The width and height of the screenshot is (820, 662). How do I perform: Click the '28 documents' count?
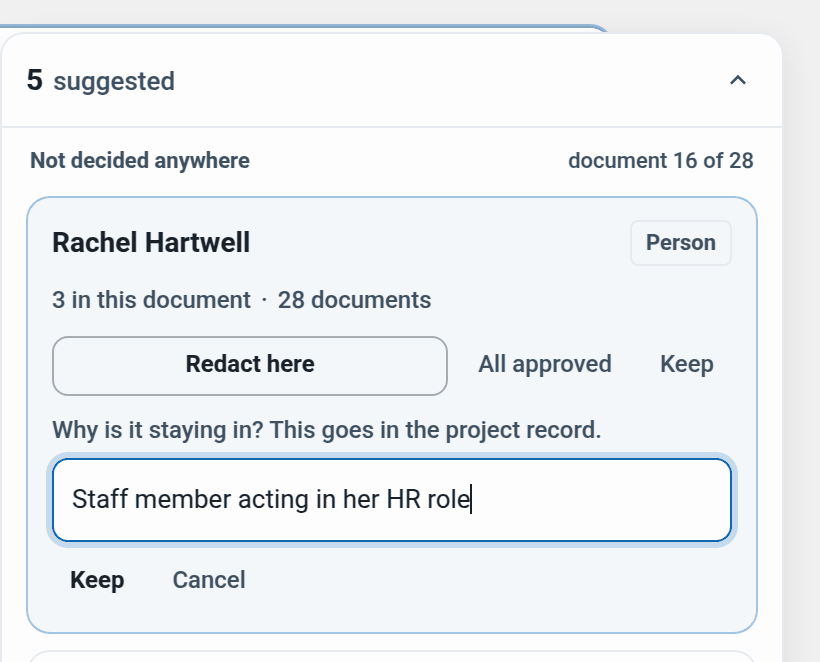pyautogui.click(x=354, y=300)
